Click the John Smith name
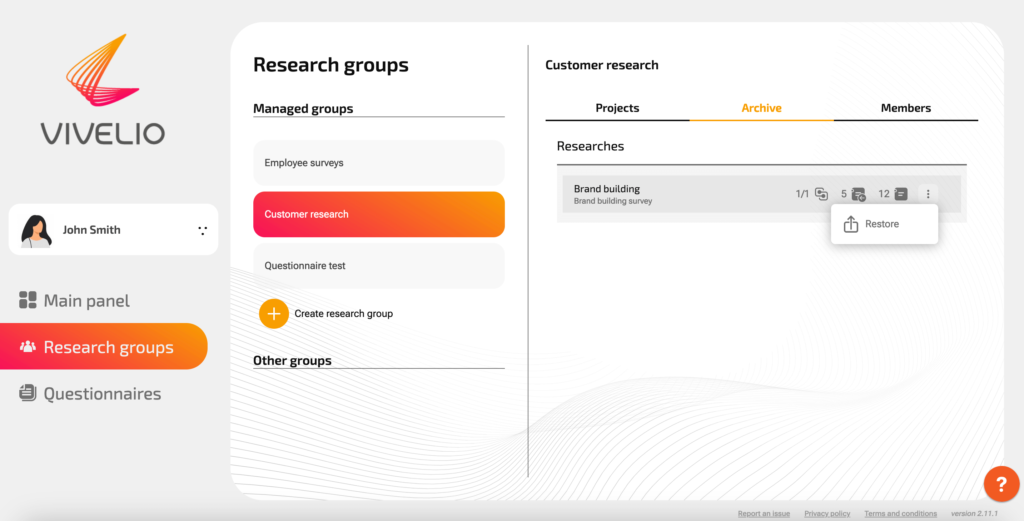 tap(91, 230)
